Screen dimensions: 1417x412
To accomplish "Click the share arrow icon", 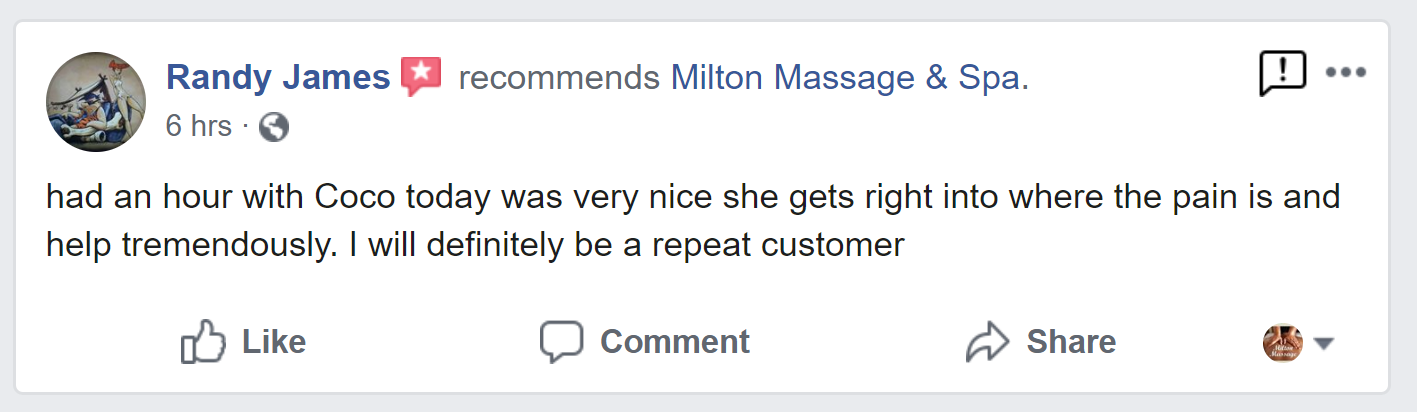I will point(988,343).
